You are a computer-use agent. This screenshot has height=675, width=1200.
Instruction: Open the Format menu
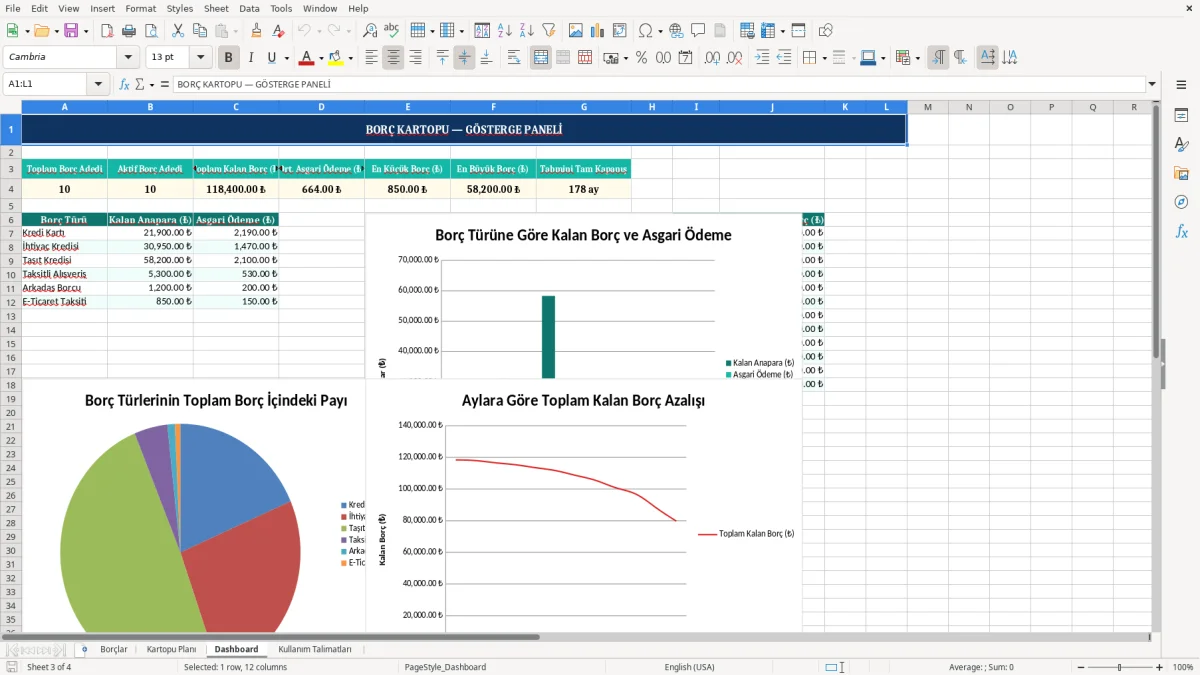click(140, 8)
